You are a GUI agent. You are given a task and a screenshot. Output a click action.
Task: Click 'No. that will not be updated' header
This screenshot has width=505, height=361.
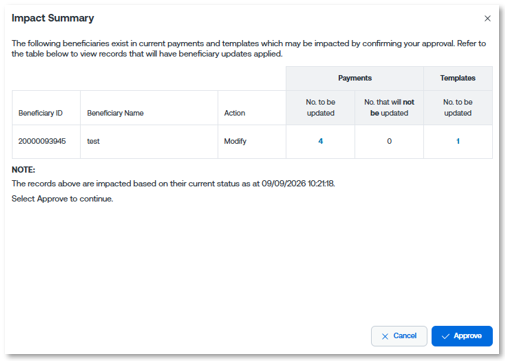point(389,107)
